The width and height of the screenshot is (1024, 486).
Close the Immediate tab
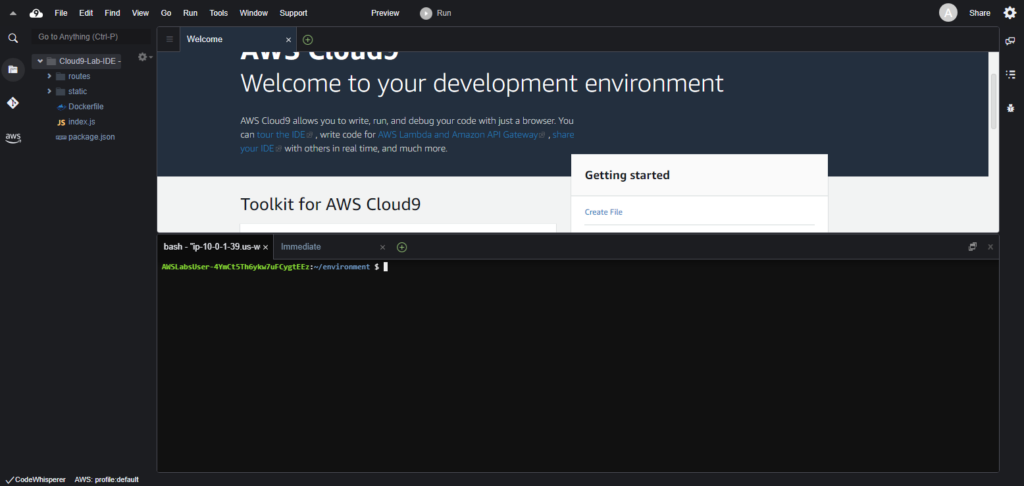tap(383, 248)
